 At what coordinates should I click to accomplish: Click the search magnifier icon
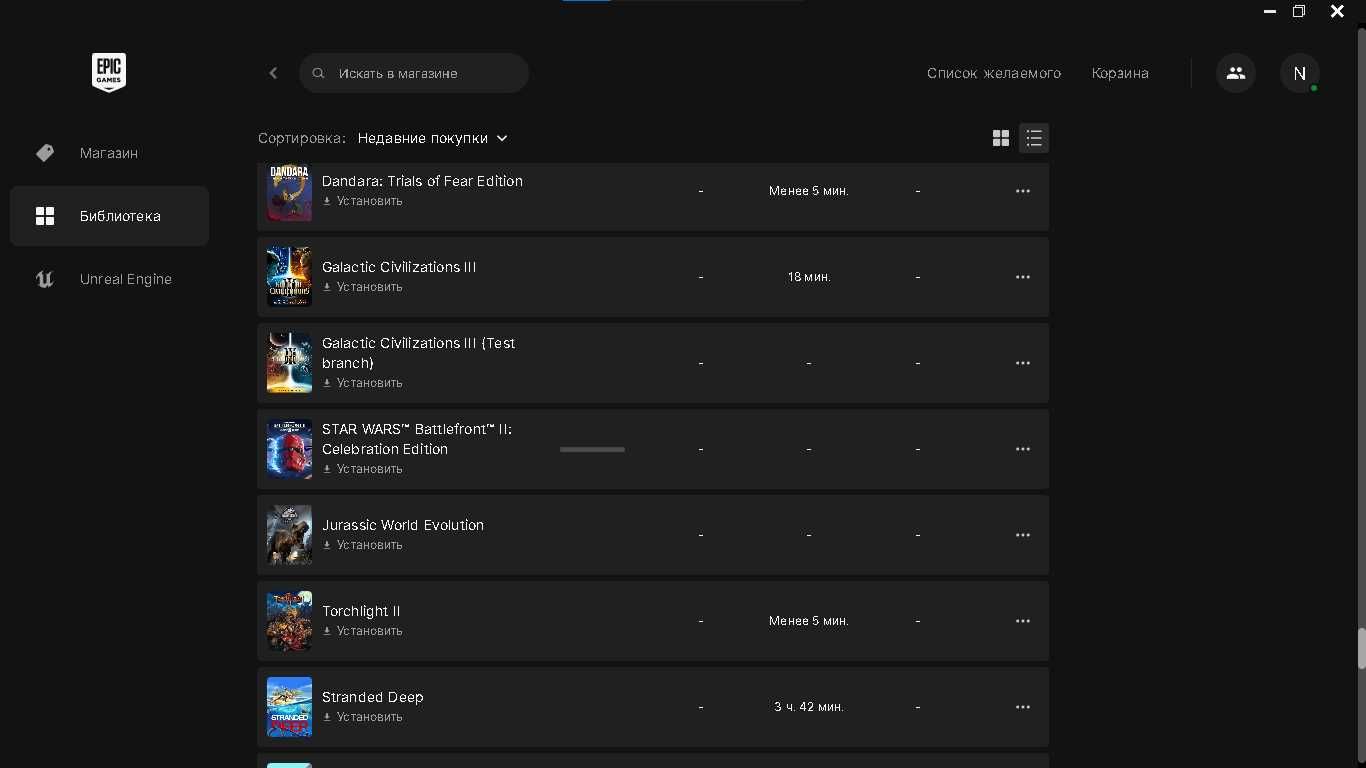[x=319, y=73]
